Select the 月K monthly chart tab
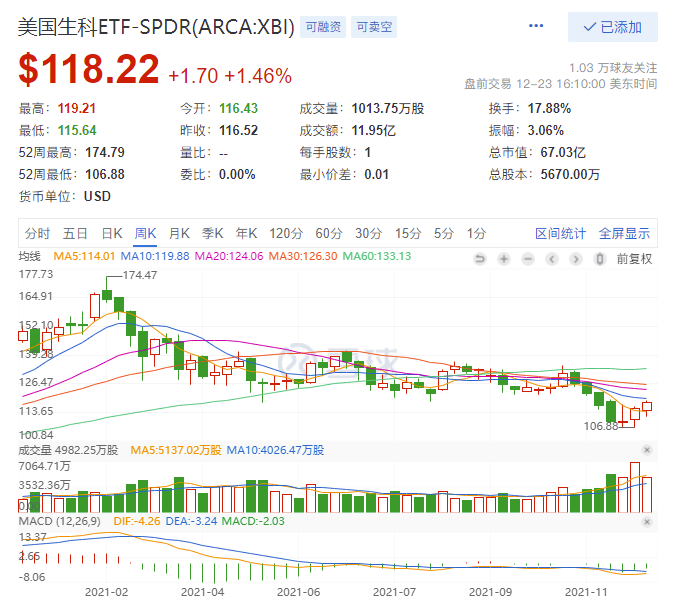This screenshot has width=687, height=602. 179,234
